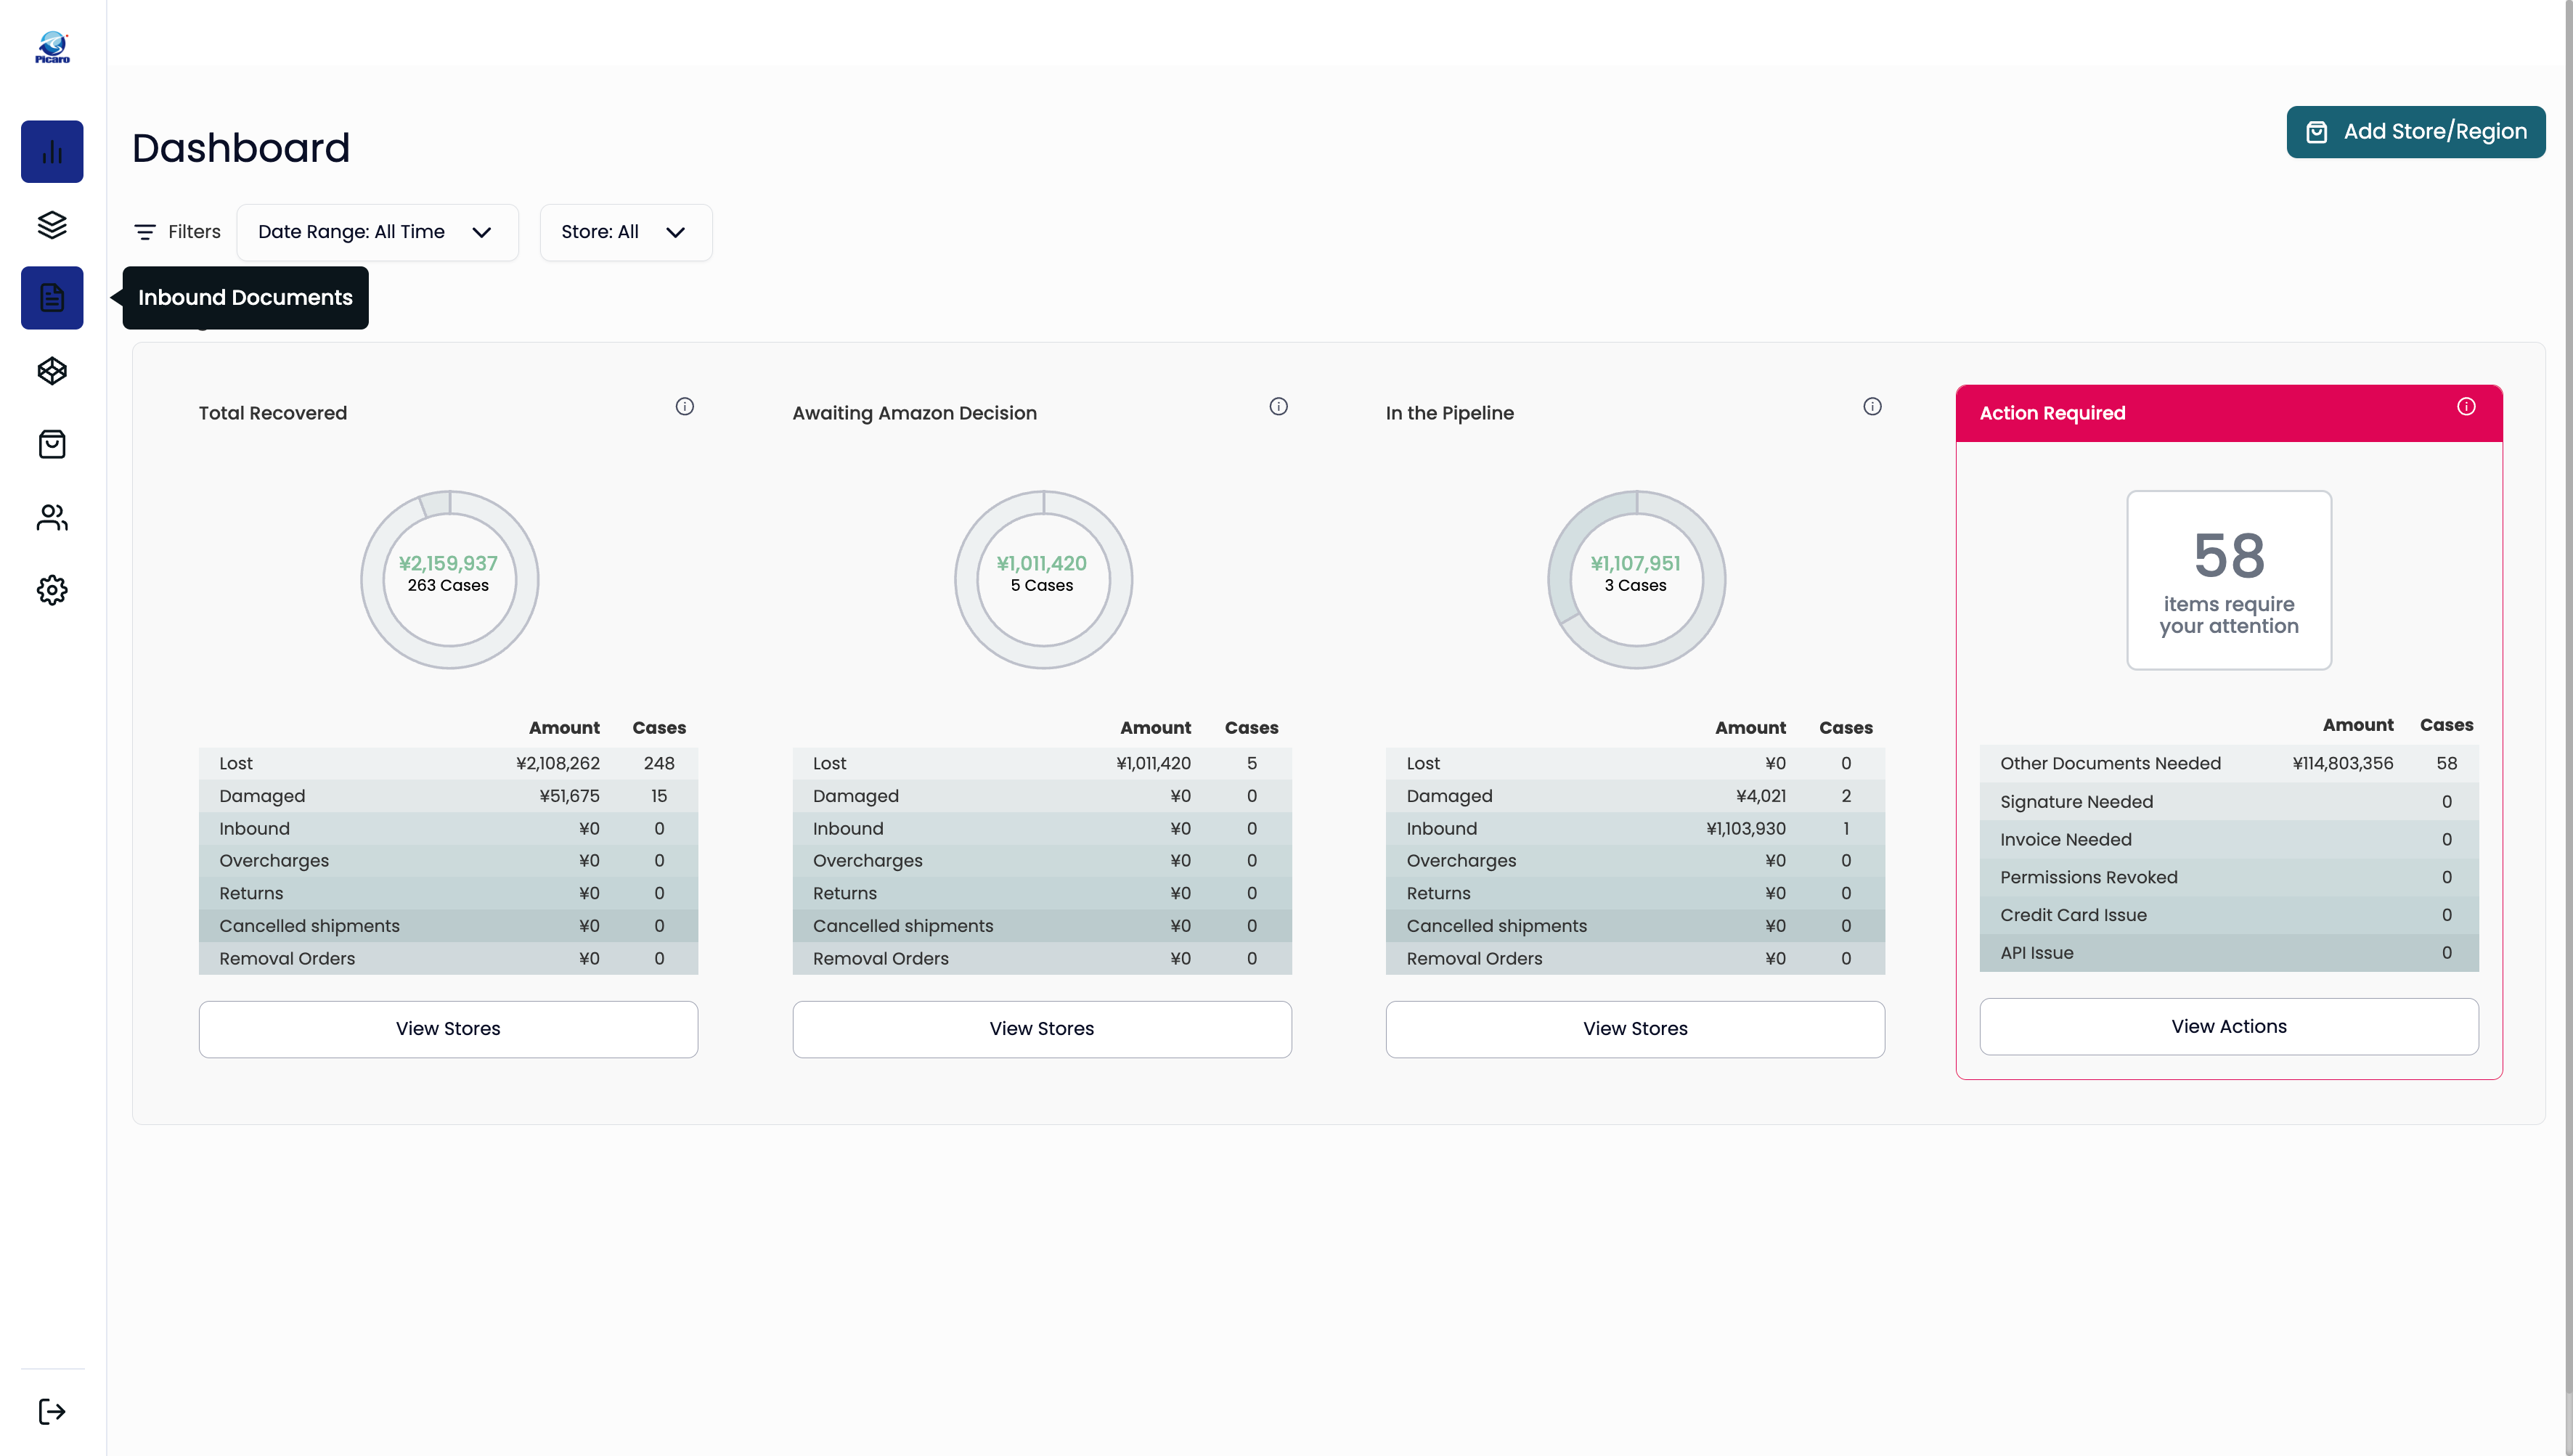The height and width of the screenshot is (1456, 2573).
Task: Click the ¥1,011,420 Awaiting donut chart
Action: [1043, 579]
